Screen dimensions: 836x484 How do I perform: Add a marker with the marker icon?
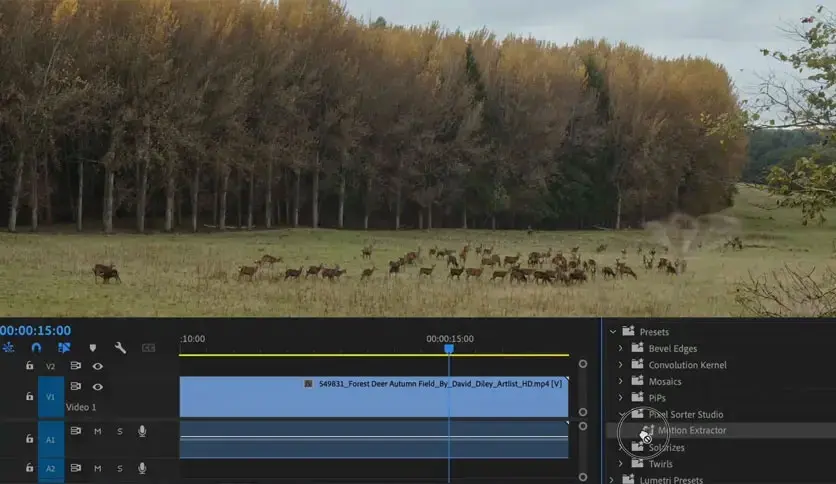(x=93, y=348)
